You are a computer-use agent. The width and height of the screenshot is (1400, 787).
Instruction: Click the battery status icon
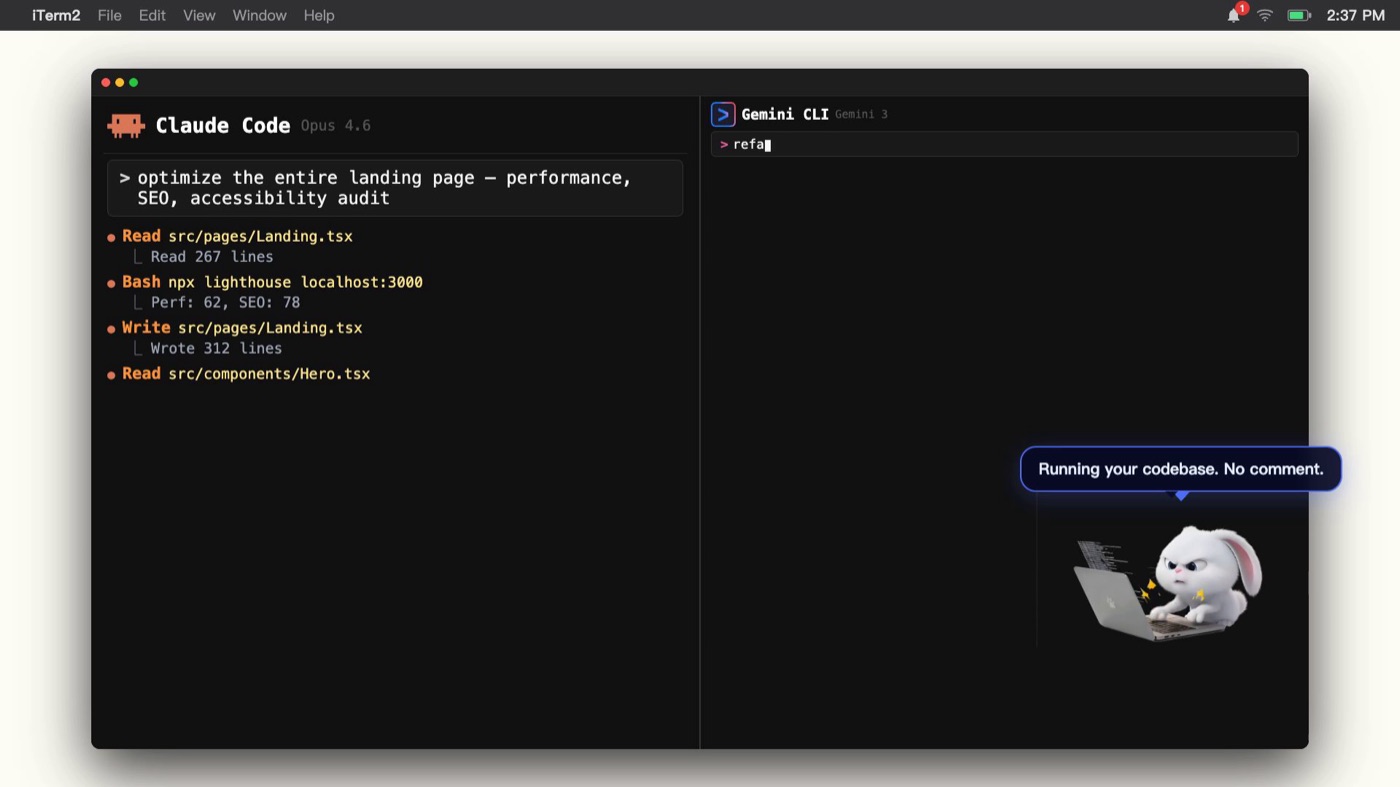(1299, 15)
